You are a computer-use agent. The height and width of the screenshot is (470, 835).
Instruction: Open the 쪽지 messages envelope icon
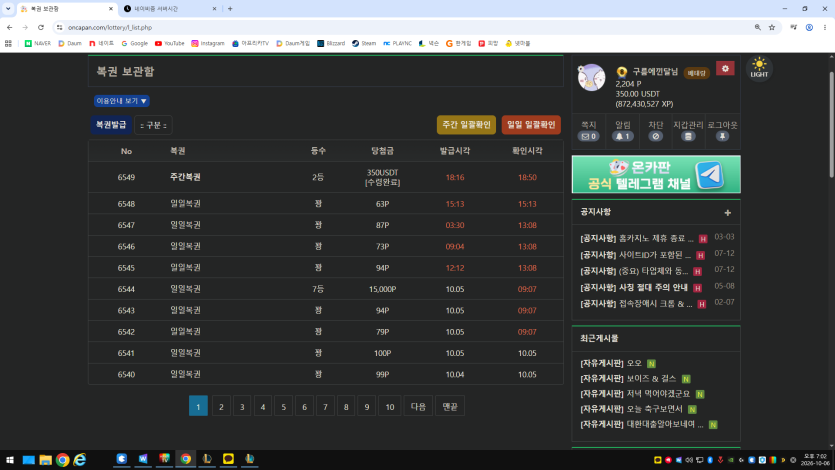click(588, 136)
